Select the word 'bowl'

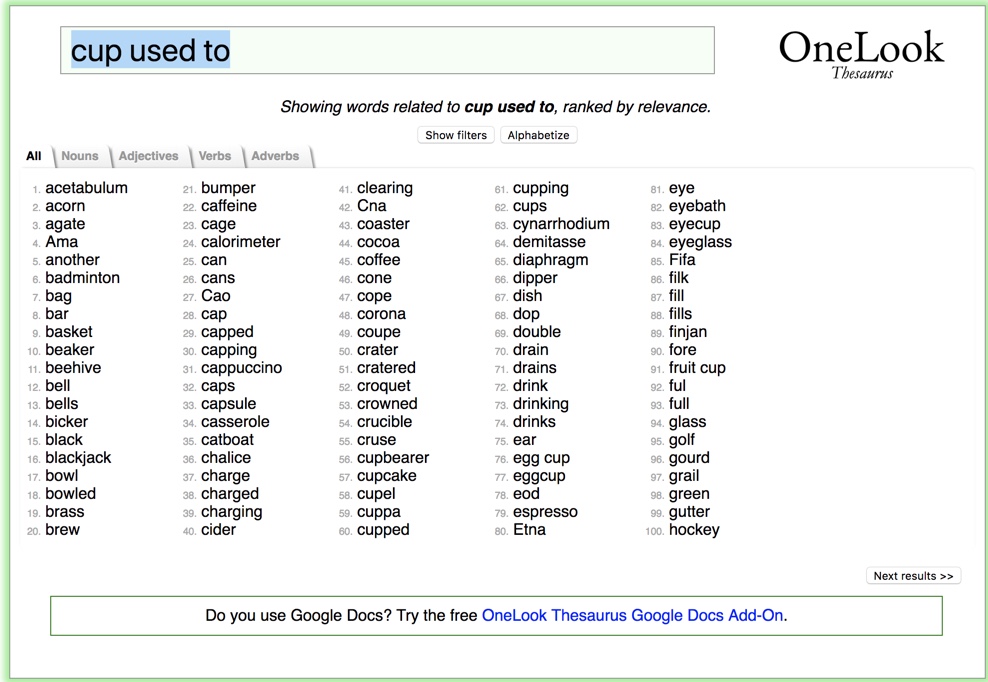[62, 476]
